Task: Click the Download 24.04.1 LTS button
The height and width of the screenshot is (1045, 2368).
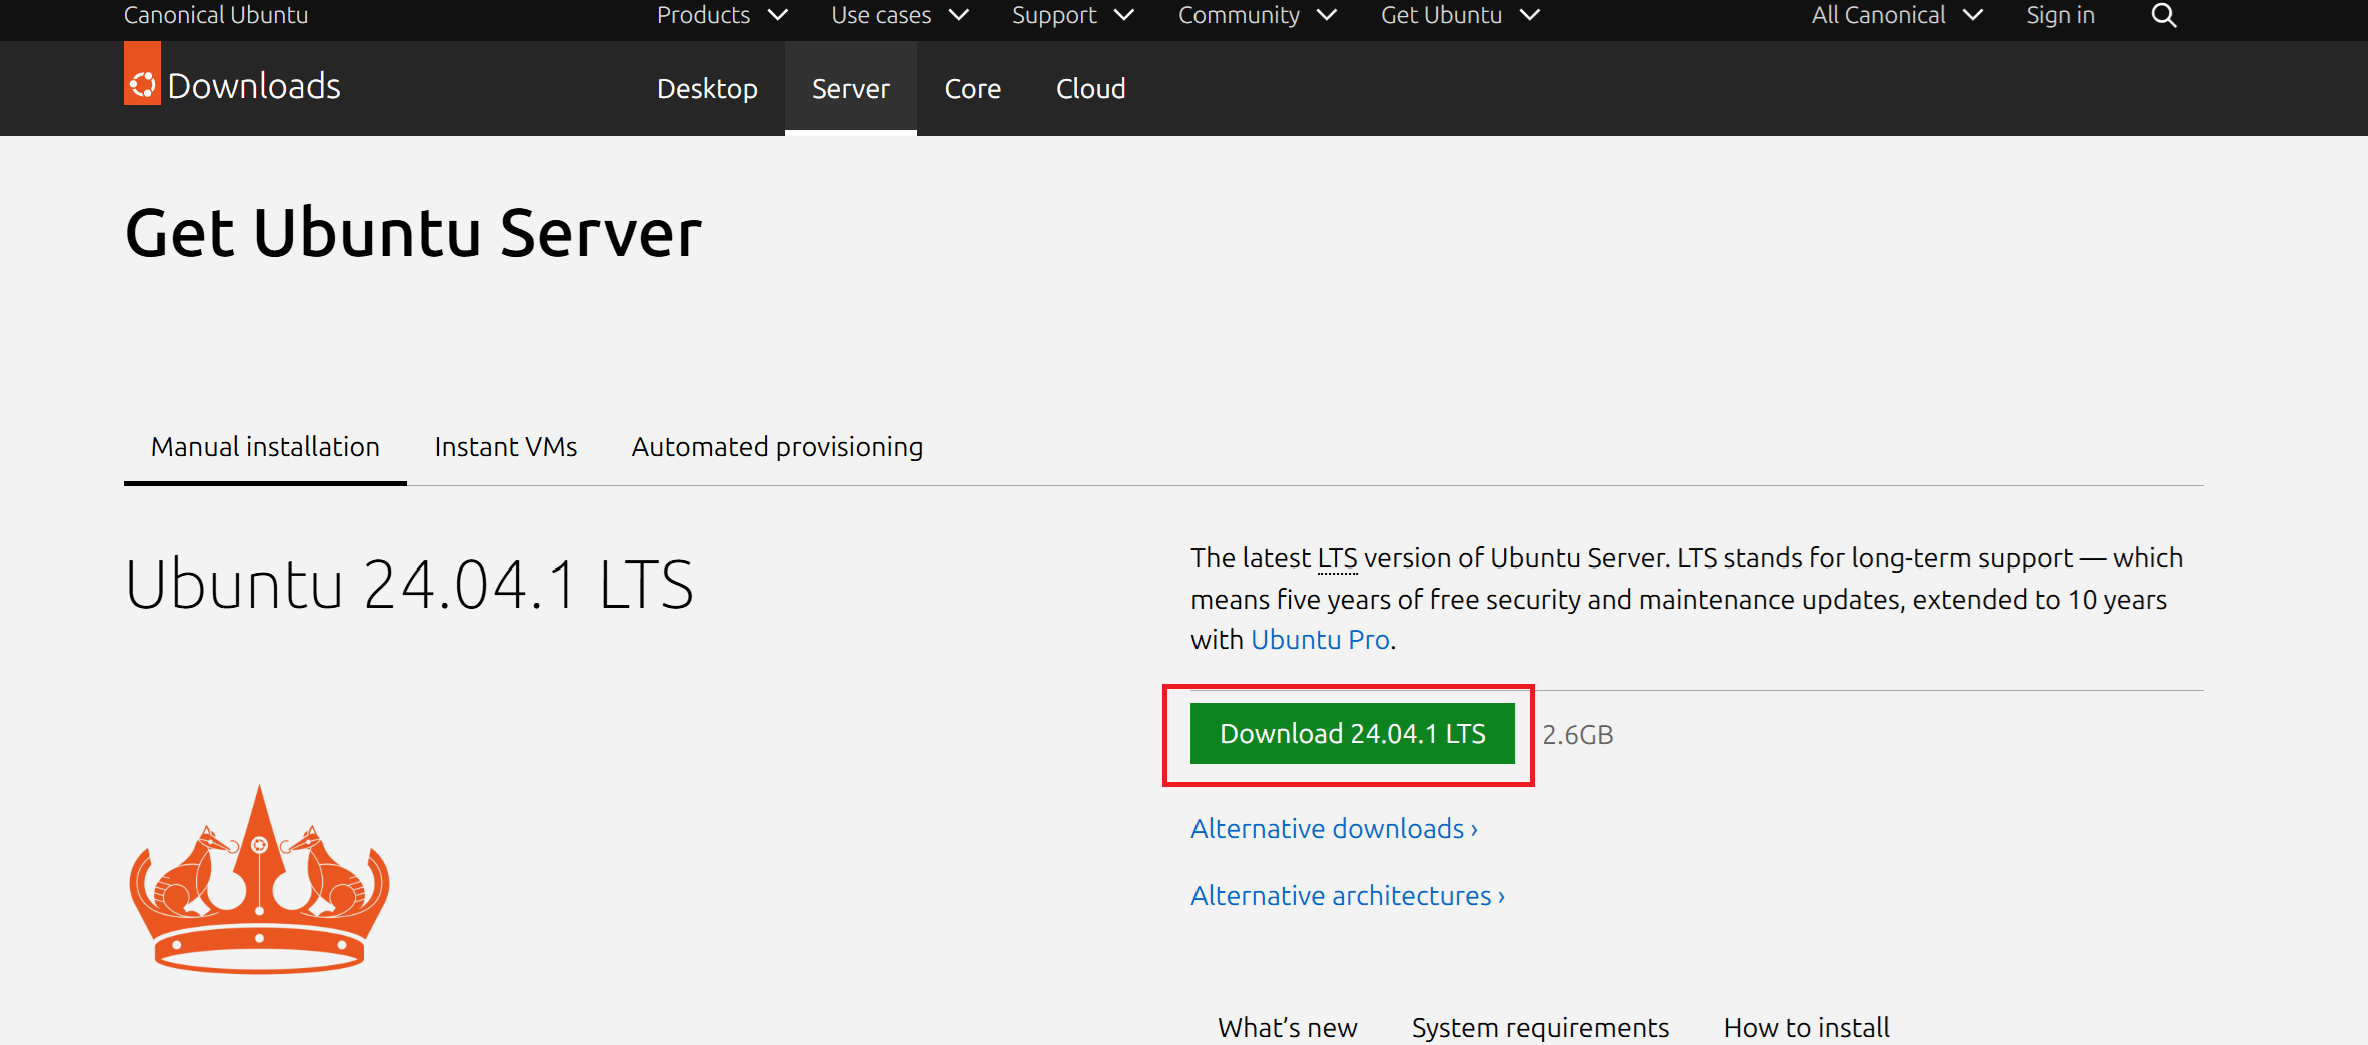Action: (x=1352, y=733)
